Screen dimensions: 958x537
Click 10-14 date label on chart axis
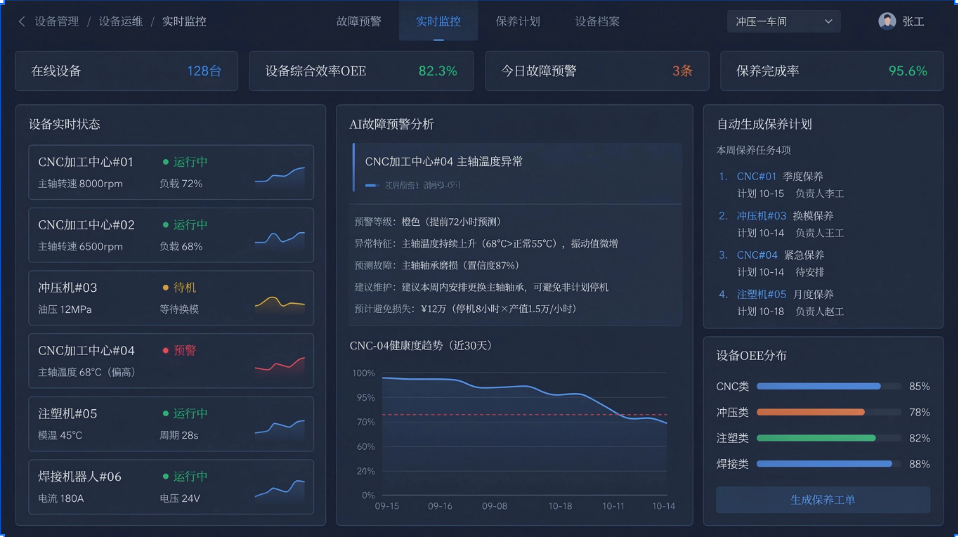coord(664,506)
